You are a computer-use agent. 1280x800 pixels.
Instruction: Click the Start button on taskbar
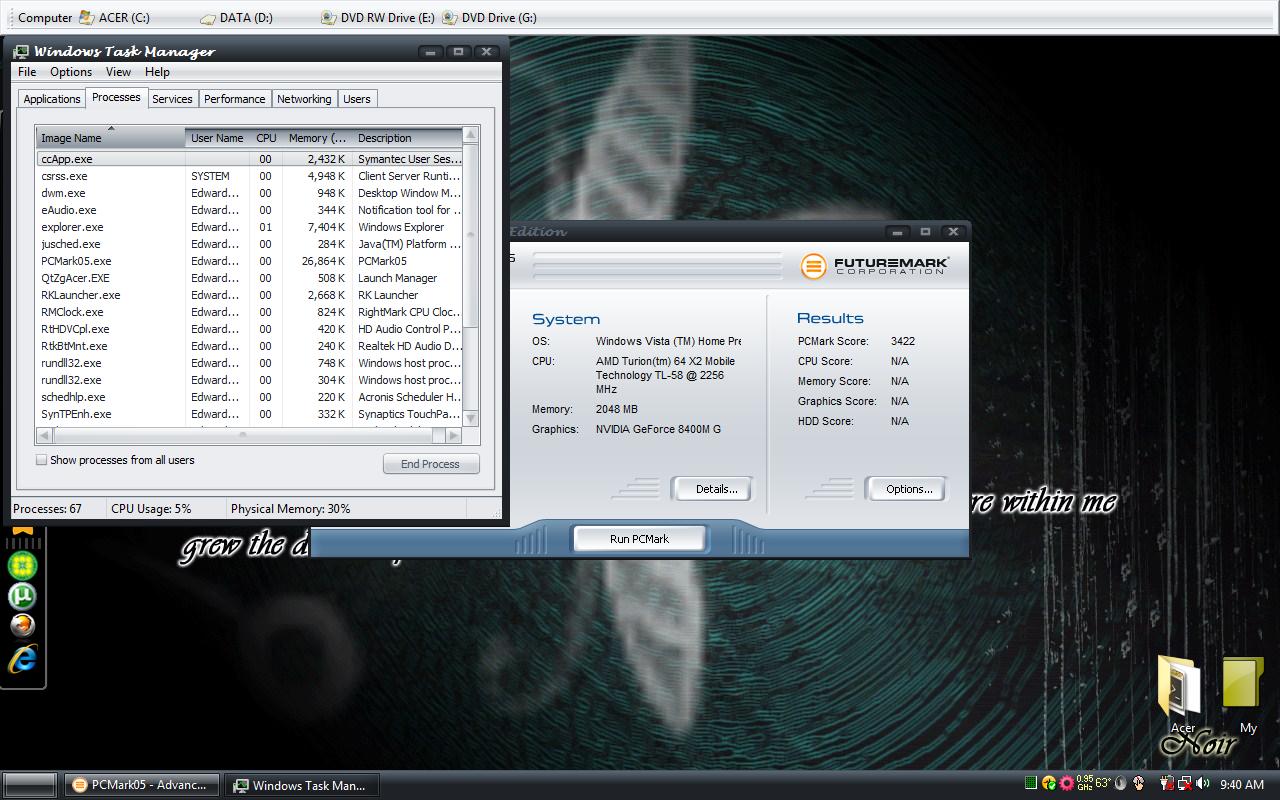click(30, 785)
